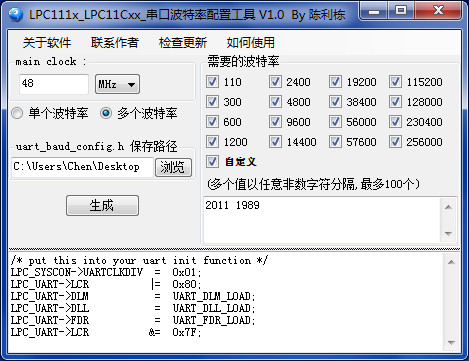Click down arrow of custom baud box scrollbar
This screenshot has width=469, height=361.
448,233
